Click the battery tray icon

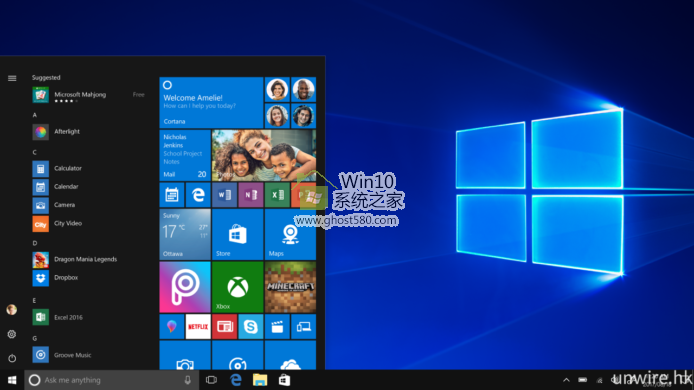point(582,380)
